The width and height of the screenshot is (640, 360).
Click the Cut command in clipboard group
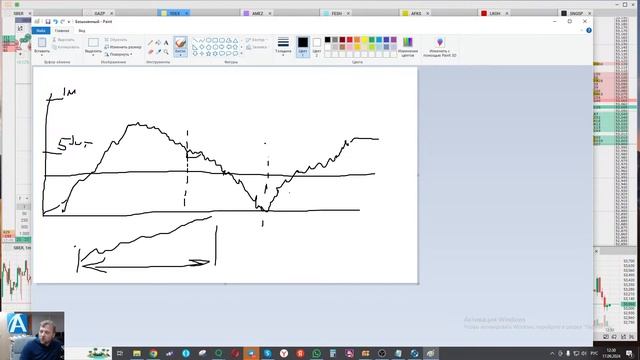tap(64, 40)
